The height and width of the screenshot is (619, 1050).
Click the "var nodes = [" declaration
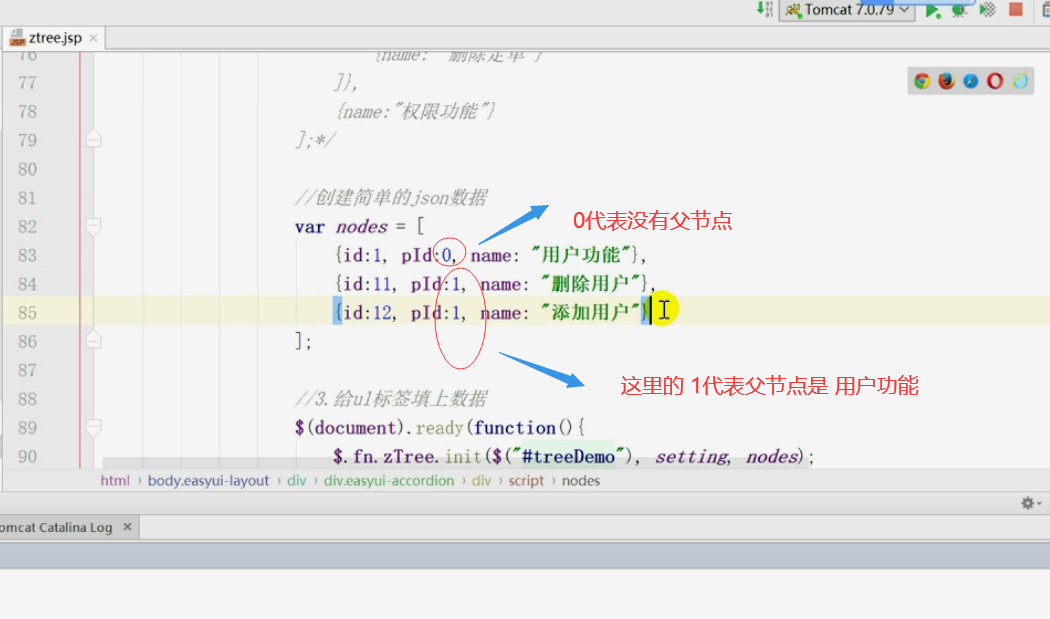coord(360,226)
